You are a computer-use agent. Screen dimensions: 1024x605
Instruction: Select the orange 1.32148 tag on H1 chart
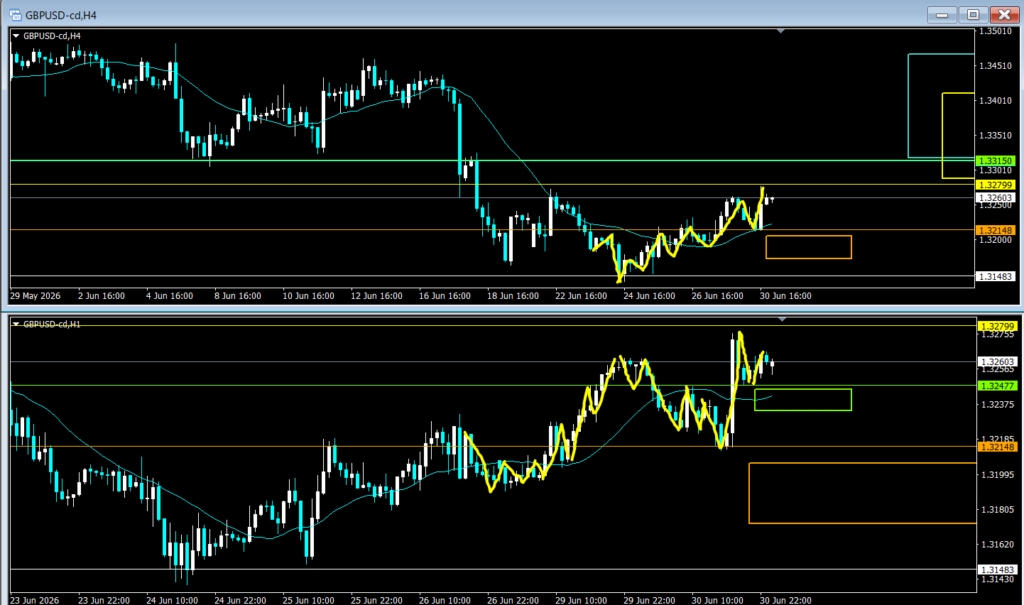coord(997,447)
